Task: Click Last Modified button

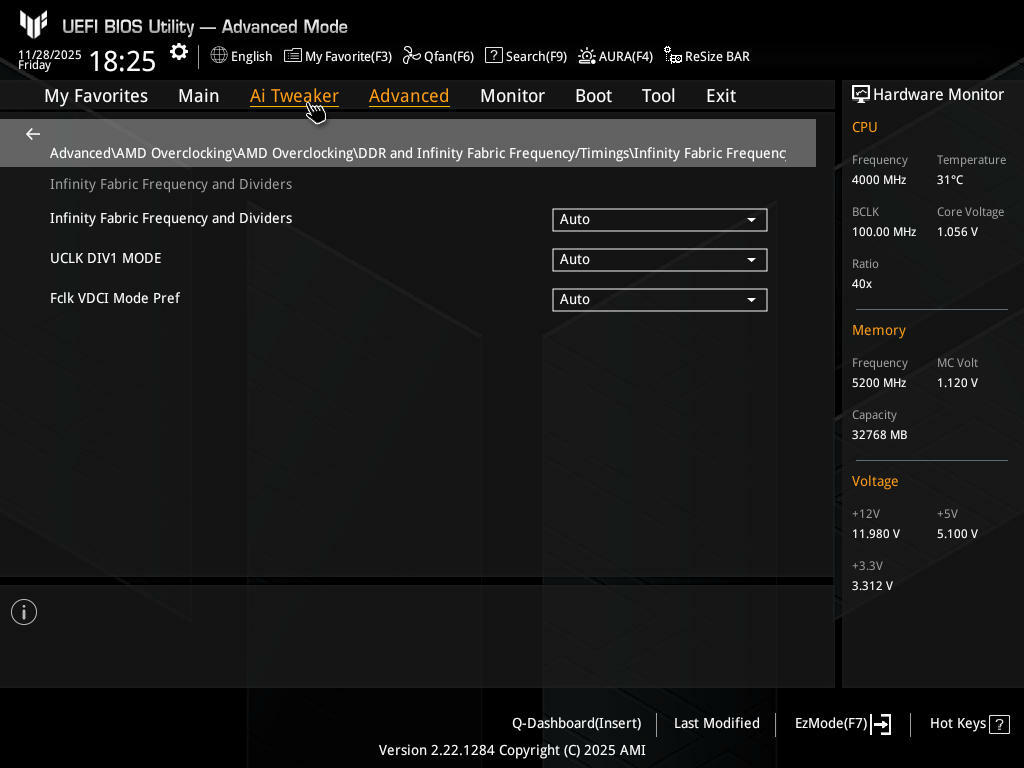Action: [x=716, y=724]
